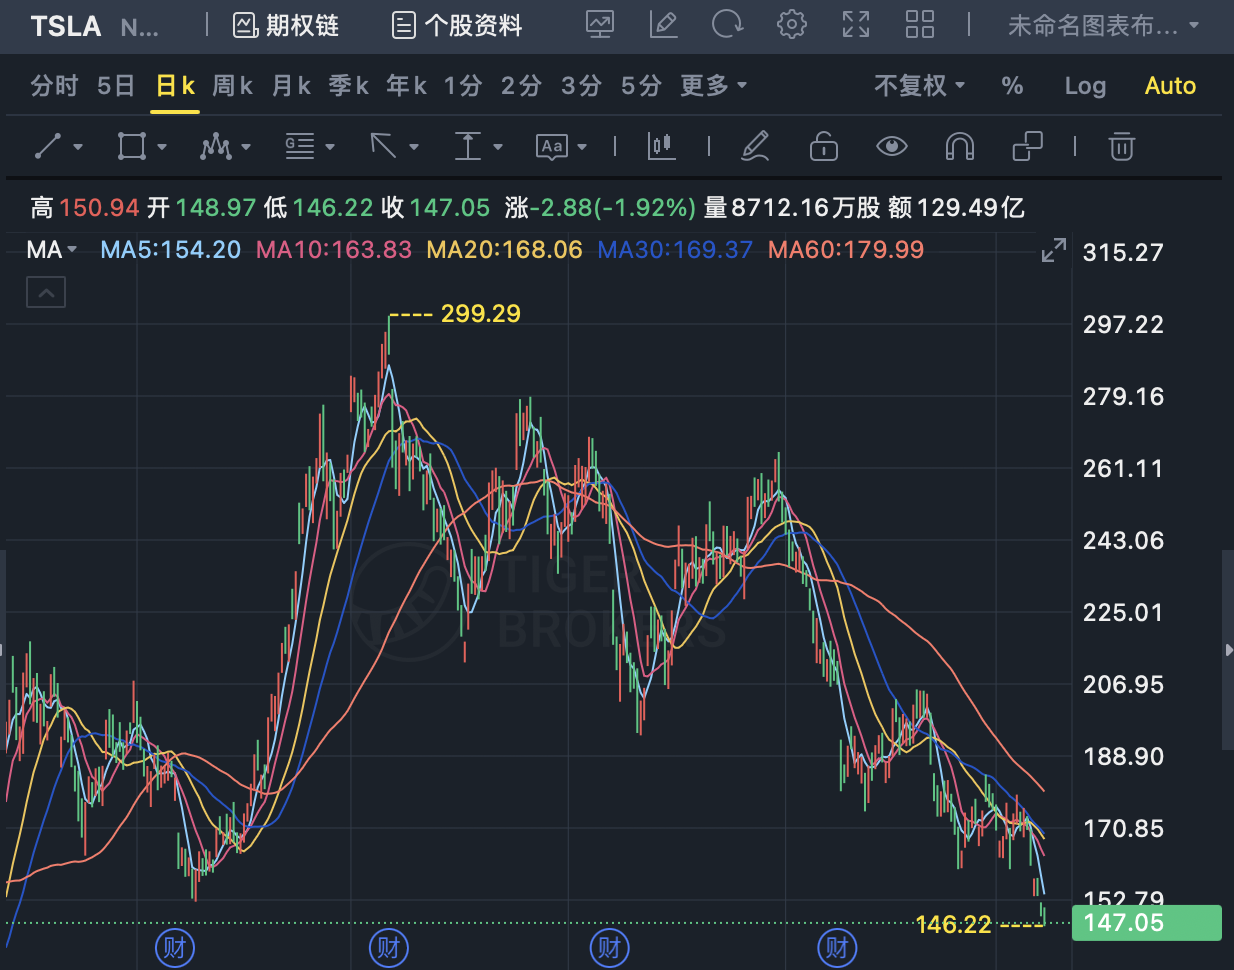Expand text annotation tool options arrow

tap(582, 147)
